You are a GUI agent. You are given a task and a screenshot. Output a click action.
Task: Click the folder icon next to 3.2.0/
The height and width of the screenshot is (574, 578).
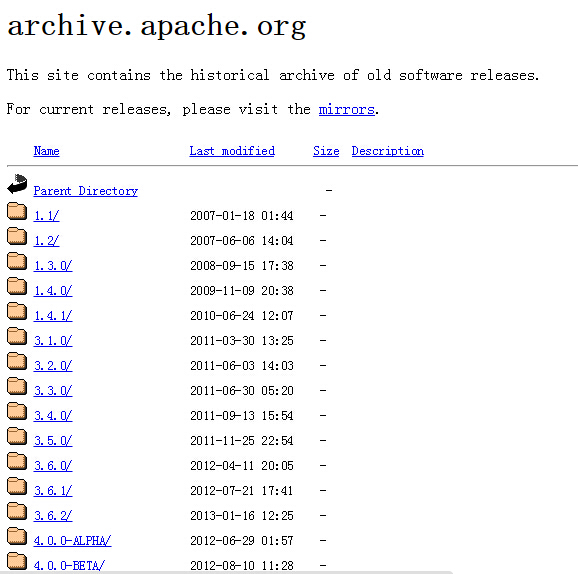(17, 361)
